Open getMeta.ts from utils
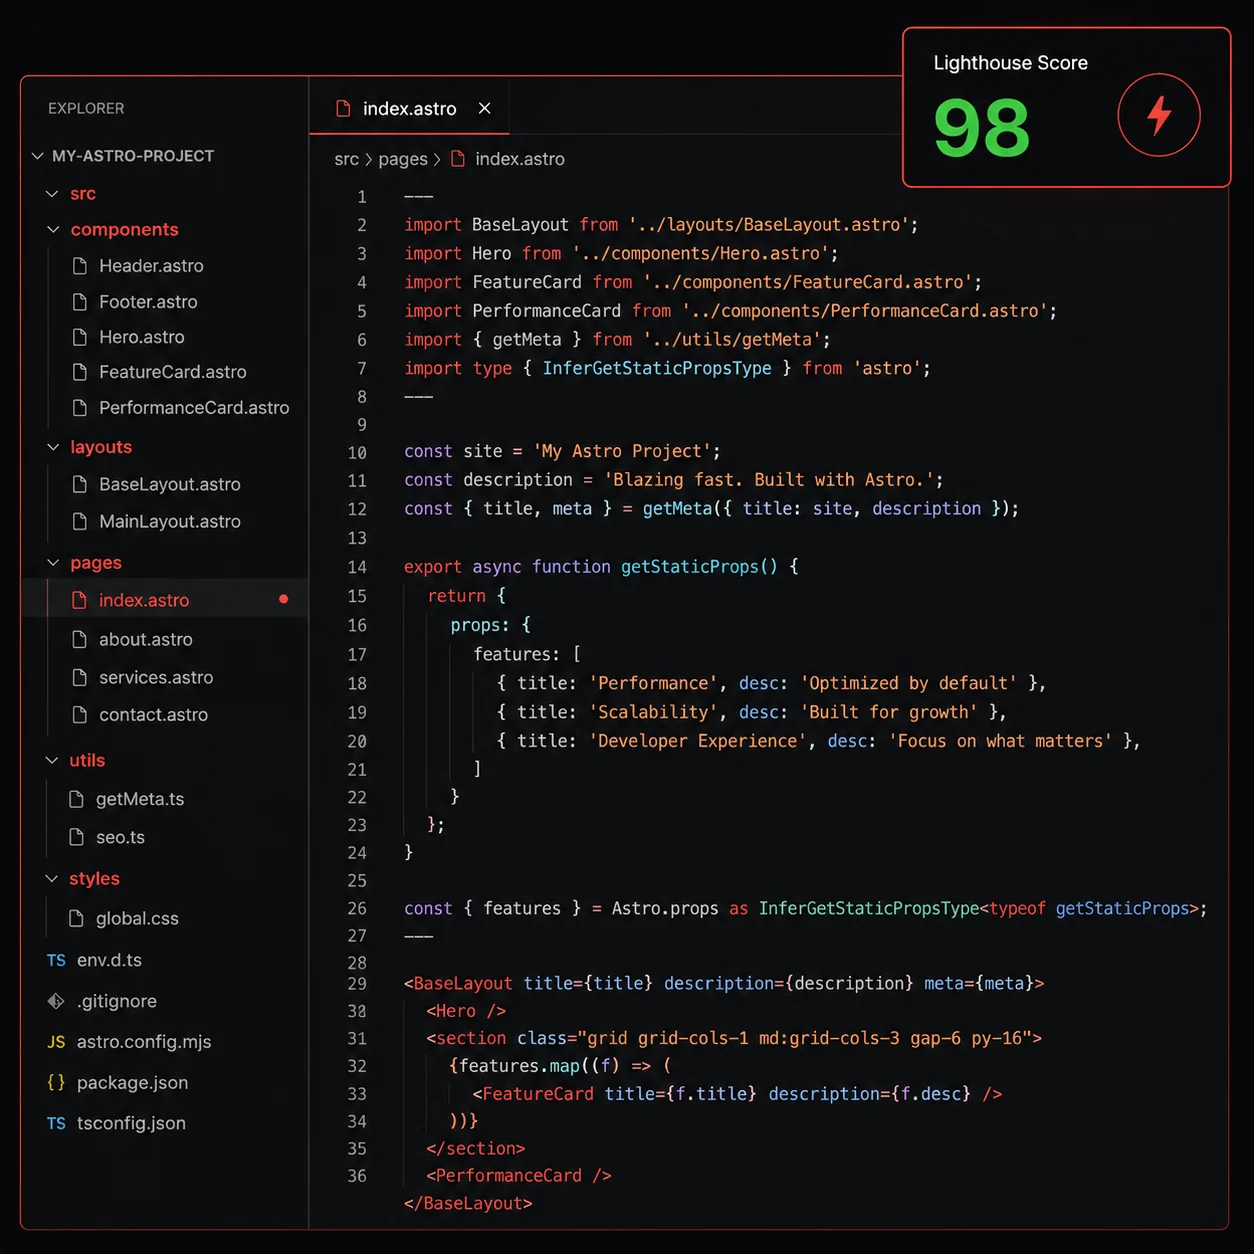Viewport: 1254px width, 1254px height. (x=140, y=799)
